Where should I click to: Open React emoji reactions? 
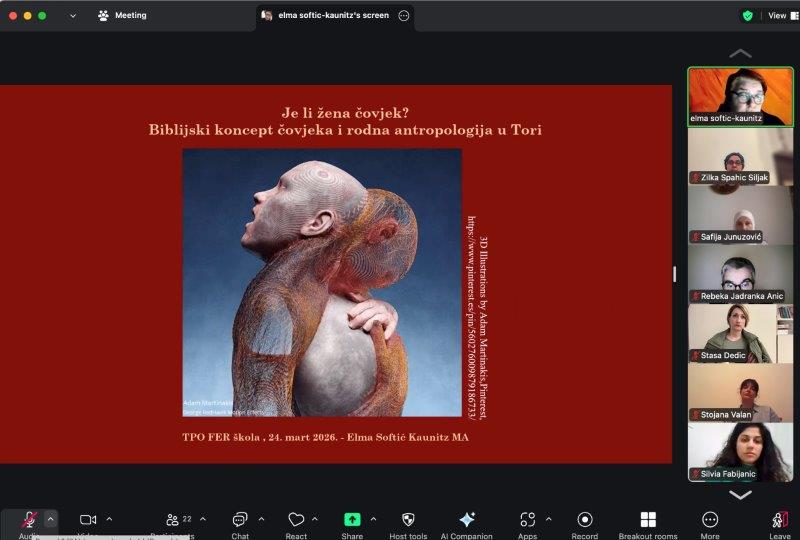click(296, 520)
